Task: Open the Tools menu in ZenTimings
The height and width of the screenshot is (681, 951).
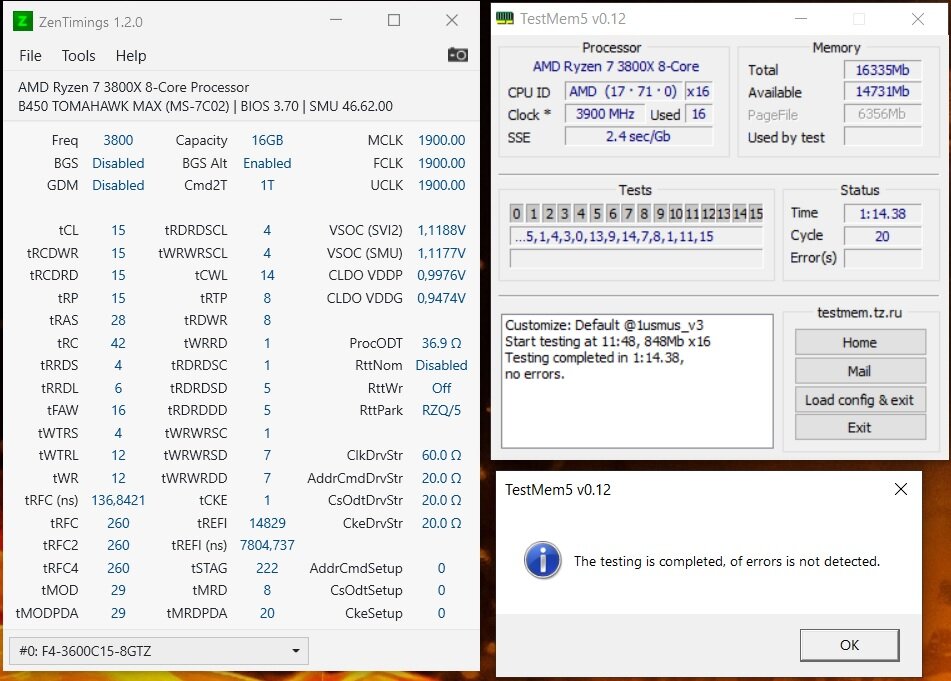Action: (x=78, y=56)
